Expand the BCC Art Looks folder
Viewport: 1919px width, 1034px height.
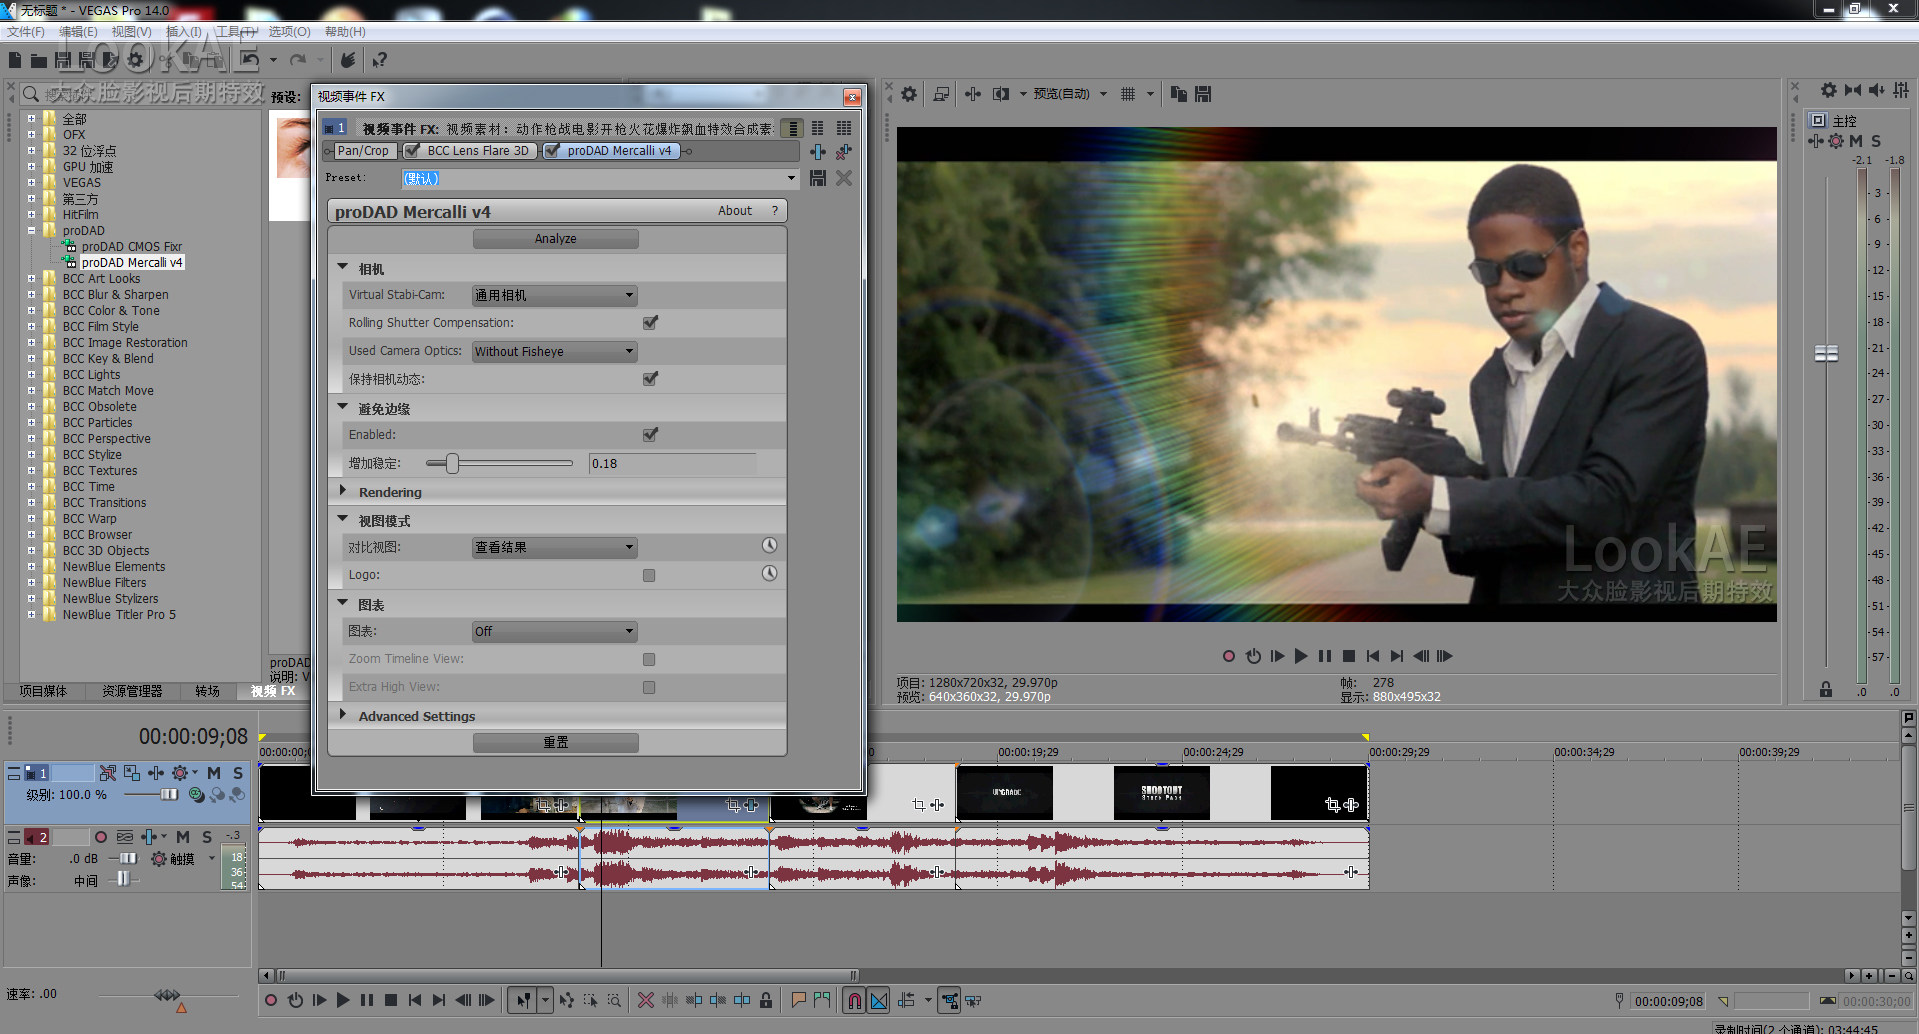pos(31,279)
